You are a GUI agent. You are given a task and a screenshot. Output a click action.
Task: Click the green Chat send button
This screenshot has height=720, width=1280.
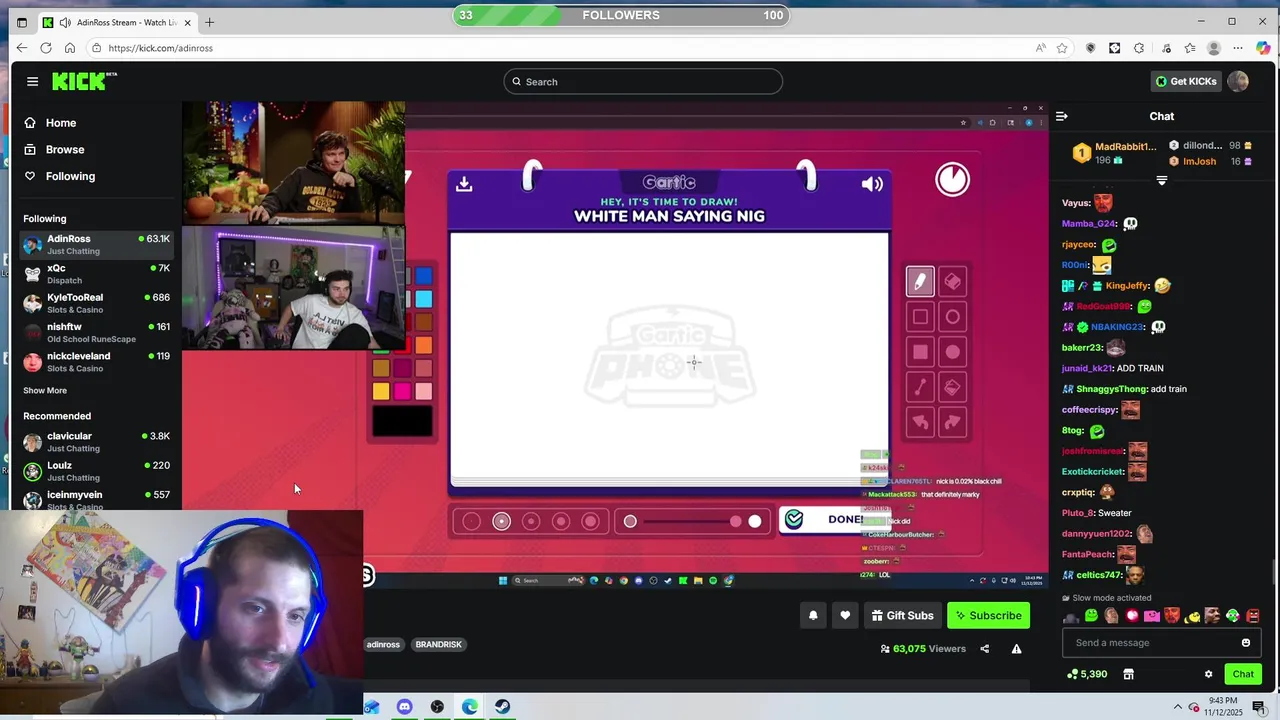1243,674
